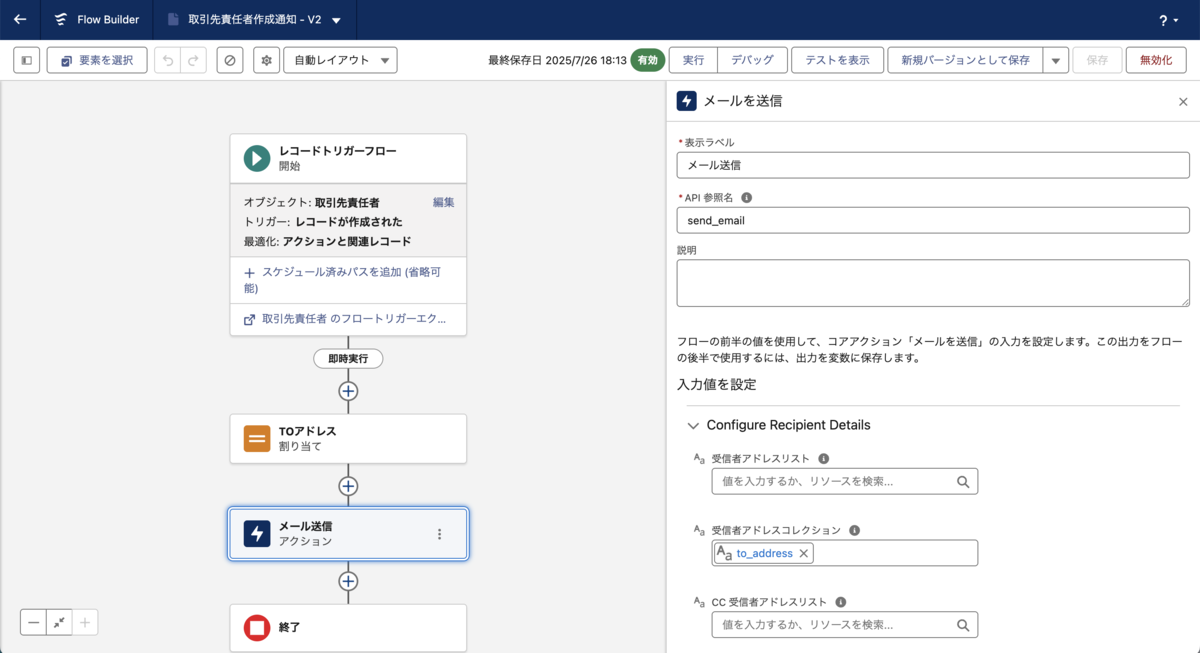Open the Flow Builder logo icon

pyautogui.click(x=61, y=20)
